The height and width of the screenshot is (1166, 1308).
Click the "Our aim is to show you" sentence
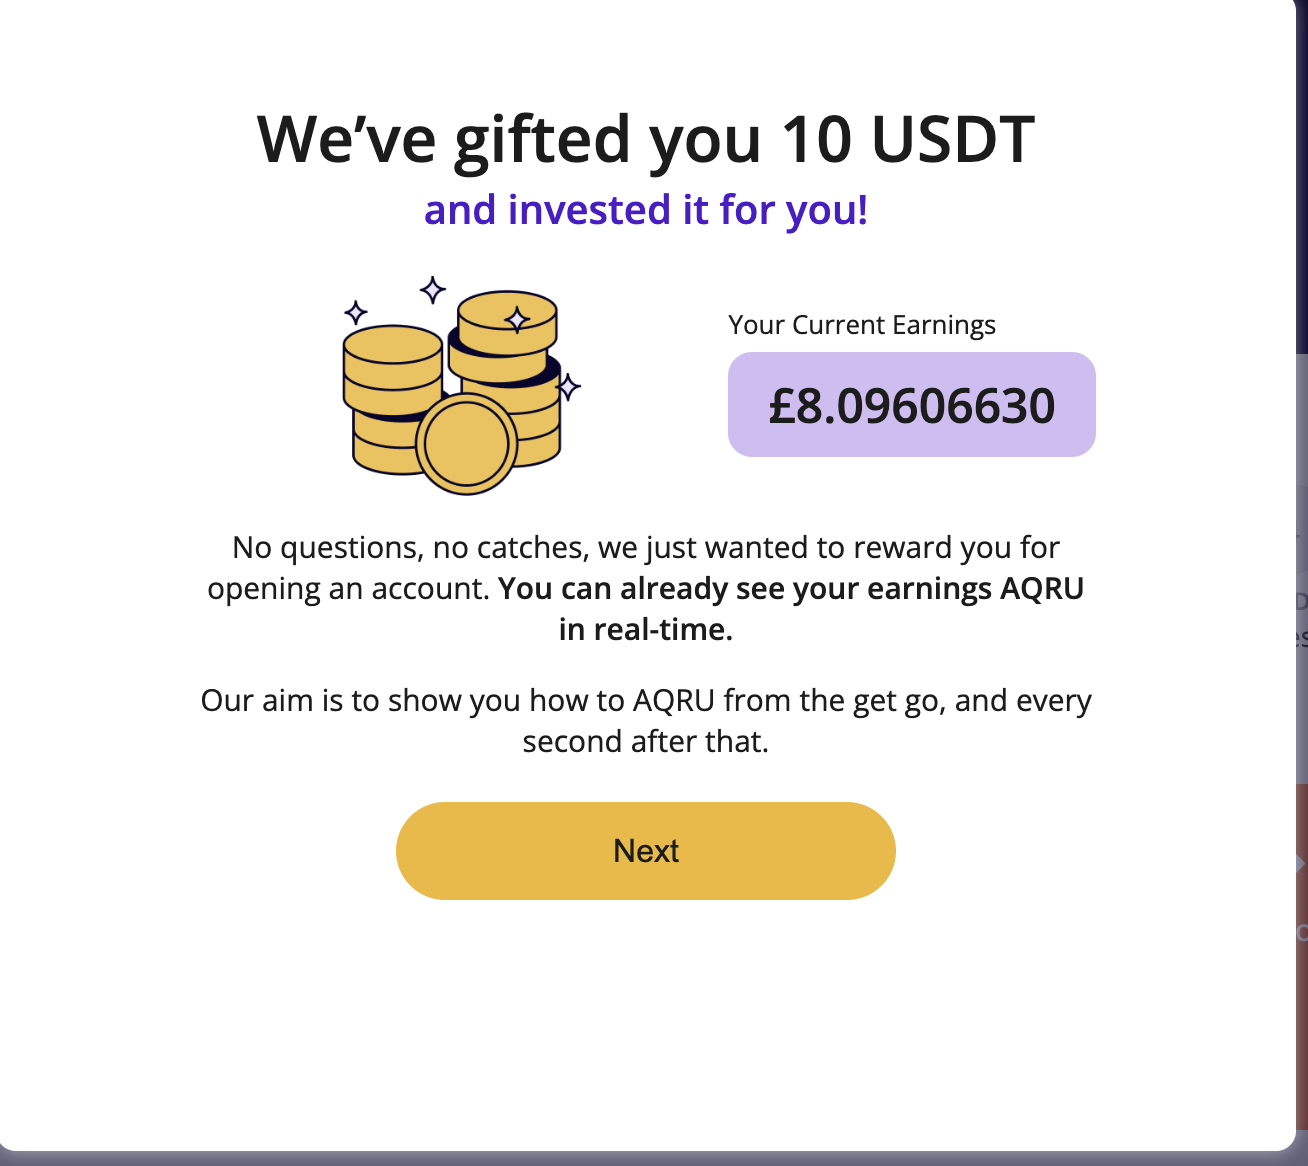pyautogui.click(x=645, y=701)
